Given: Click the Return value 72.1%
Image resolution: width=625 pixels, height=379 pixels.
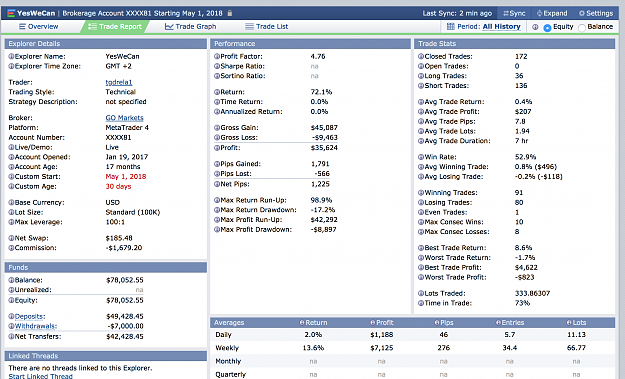Looking at the screenshot, I should point(321,92).
